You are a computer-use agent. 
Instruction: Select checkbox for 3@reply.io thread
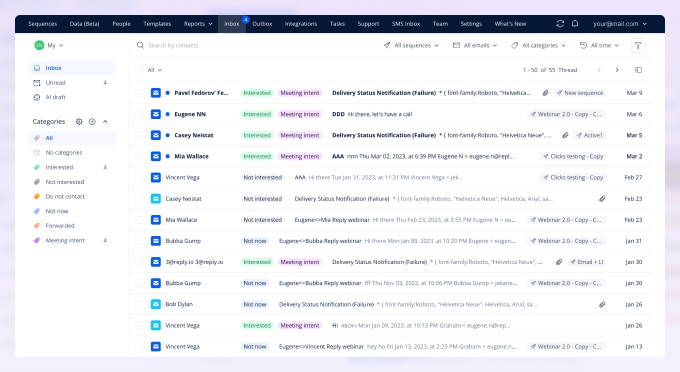(139, 262)
